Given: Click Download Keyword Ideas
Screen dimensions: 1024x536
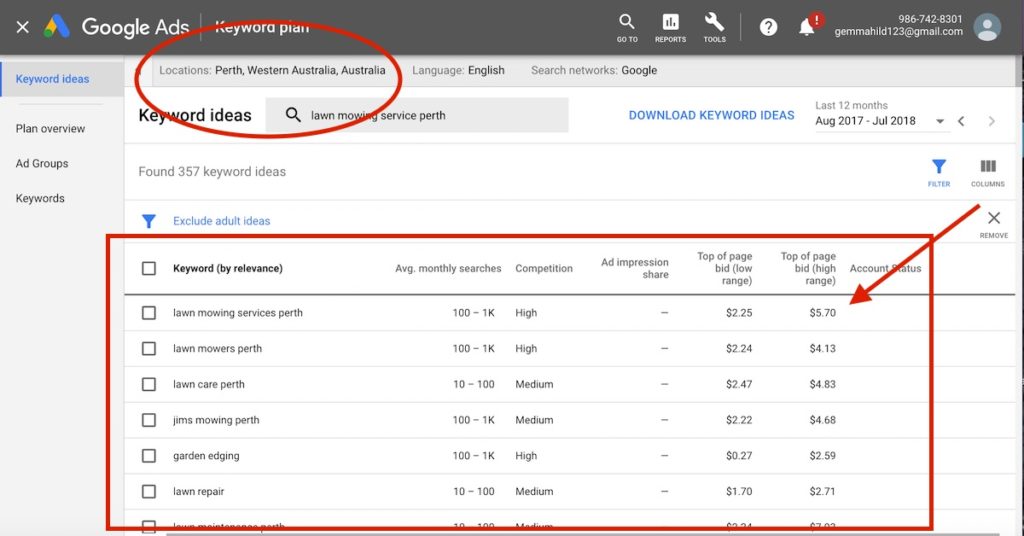Looking at the screenshot, I should tap(711, 116).
